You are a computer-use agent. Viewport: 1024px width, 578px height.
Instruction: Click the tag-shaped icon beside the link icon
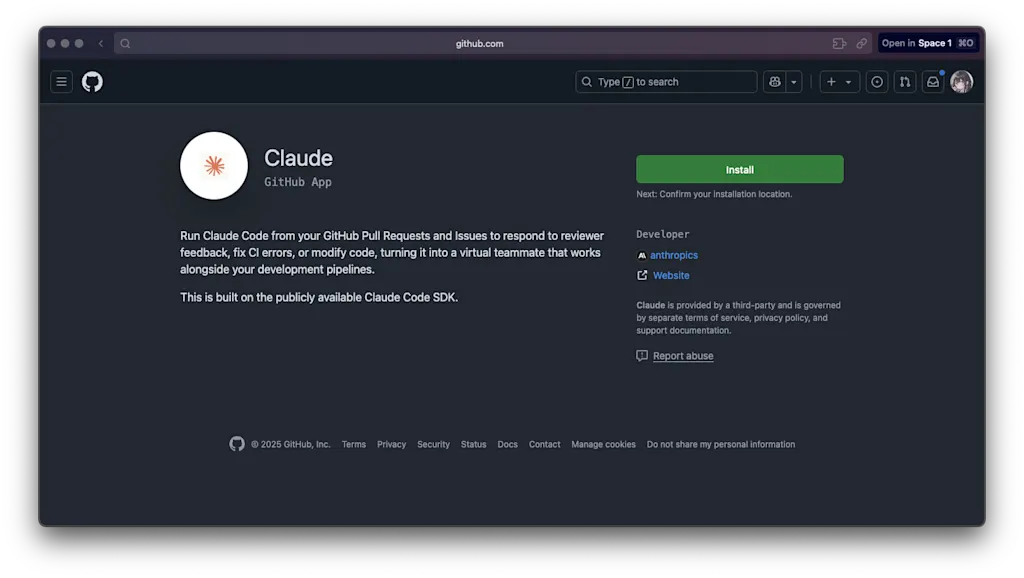839,44
